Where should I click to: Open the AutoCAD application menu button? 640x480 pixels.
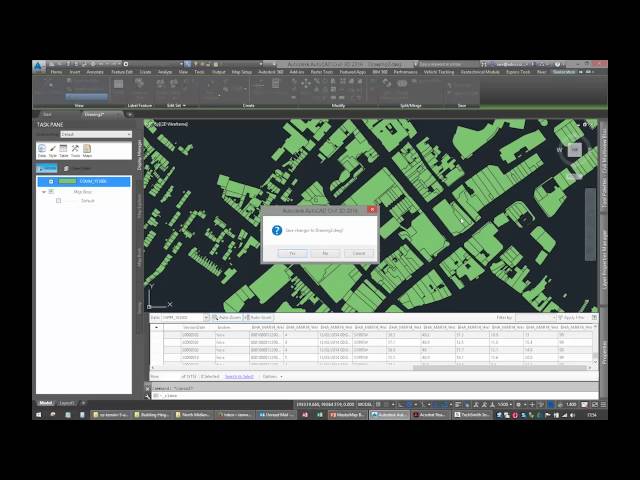coord(38,67)
